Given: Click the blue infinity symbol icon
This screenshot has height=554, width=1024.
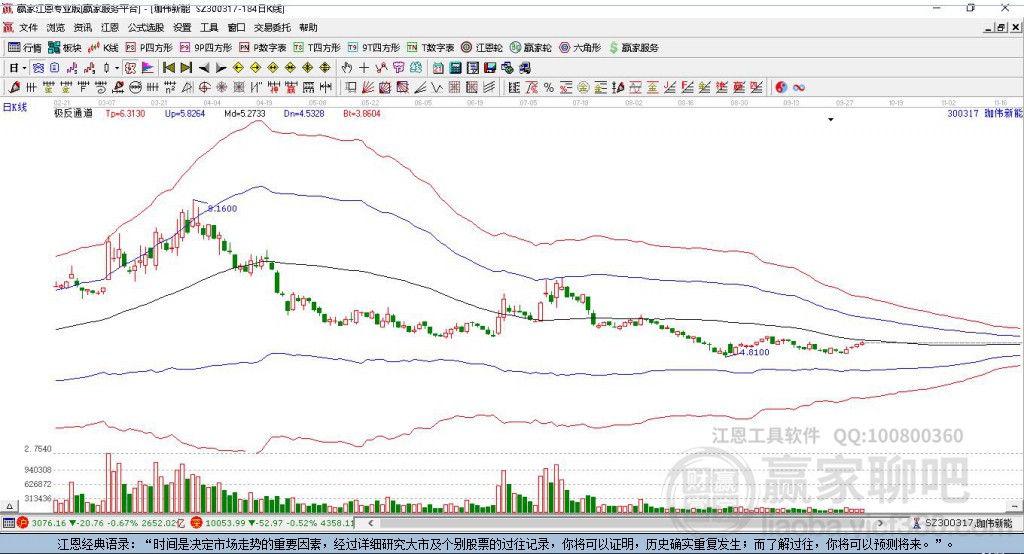Looking at the screenshot, I should pyautogui.click(x=799, y=88).
